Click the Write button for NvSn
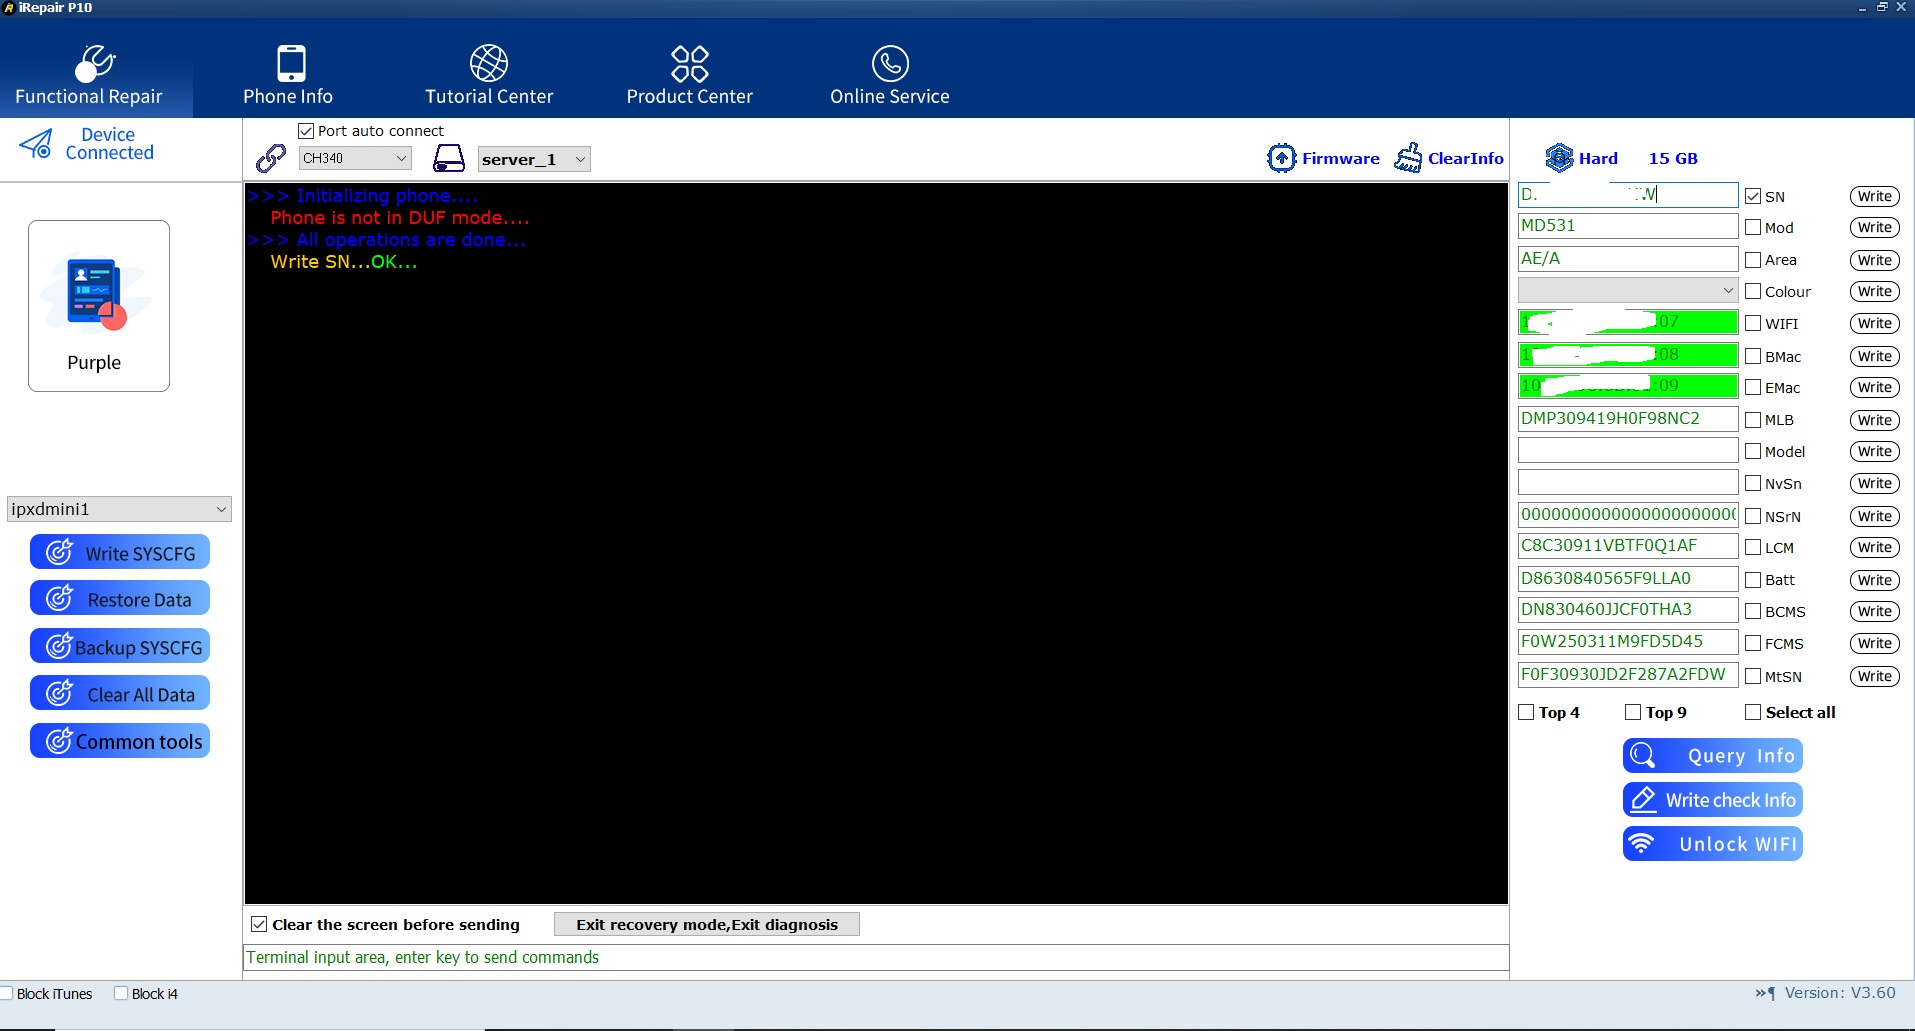Image resolution: width=1915 pixels, height=1031 pixels. pos(1875,483)
